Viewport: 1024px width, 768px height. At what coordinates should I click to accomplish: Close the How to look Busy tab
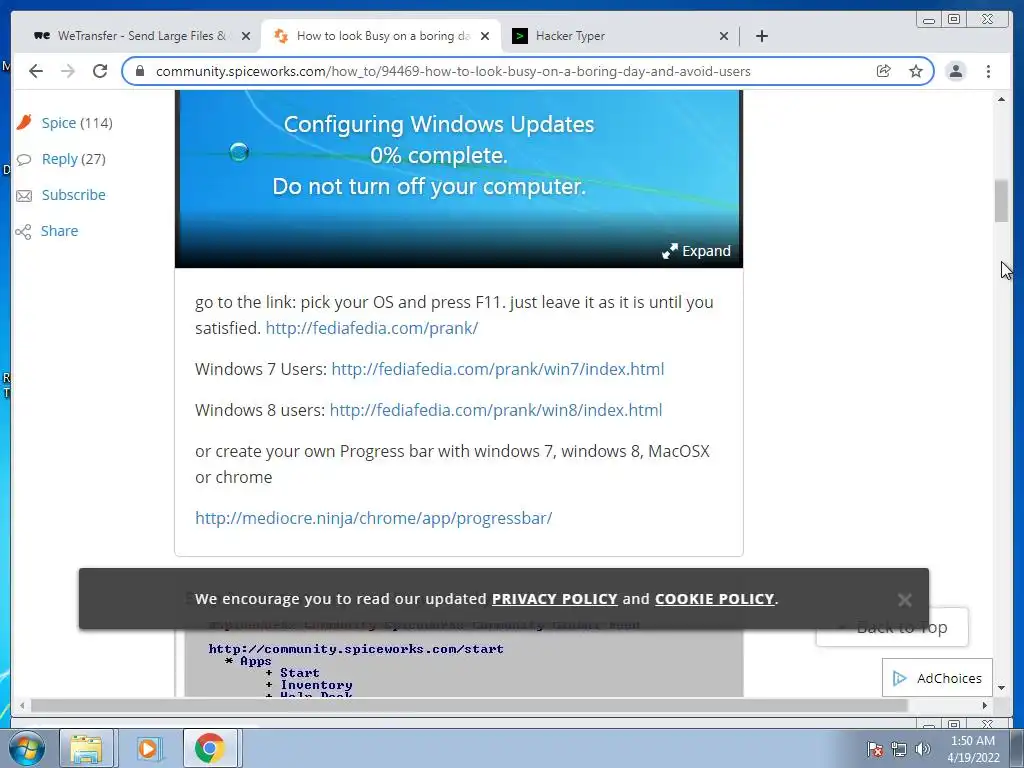(x=485, y=36)
